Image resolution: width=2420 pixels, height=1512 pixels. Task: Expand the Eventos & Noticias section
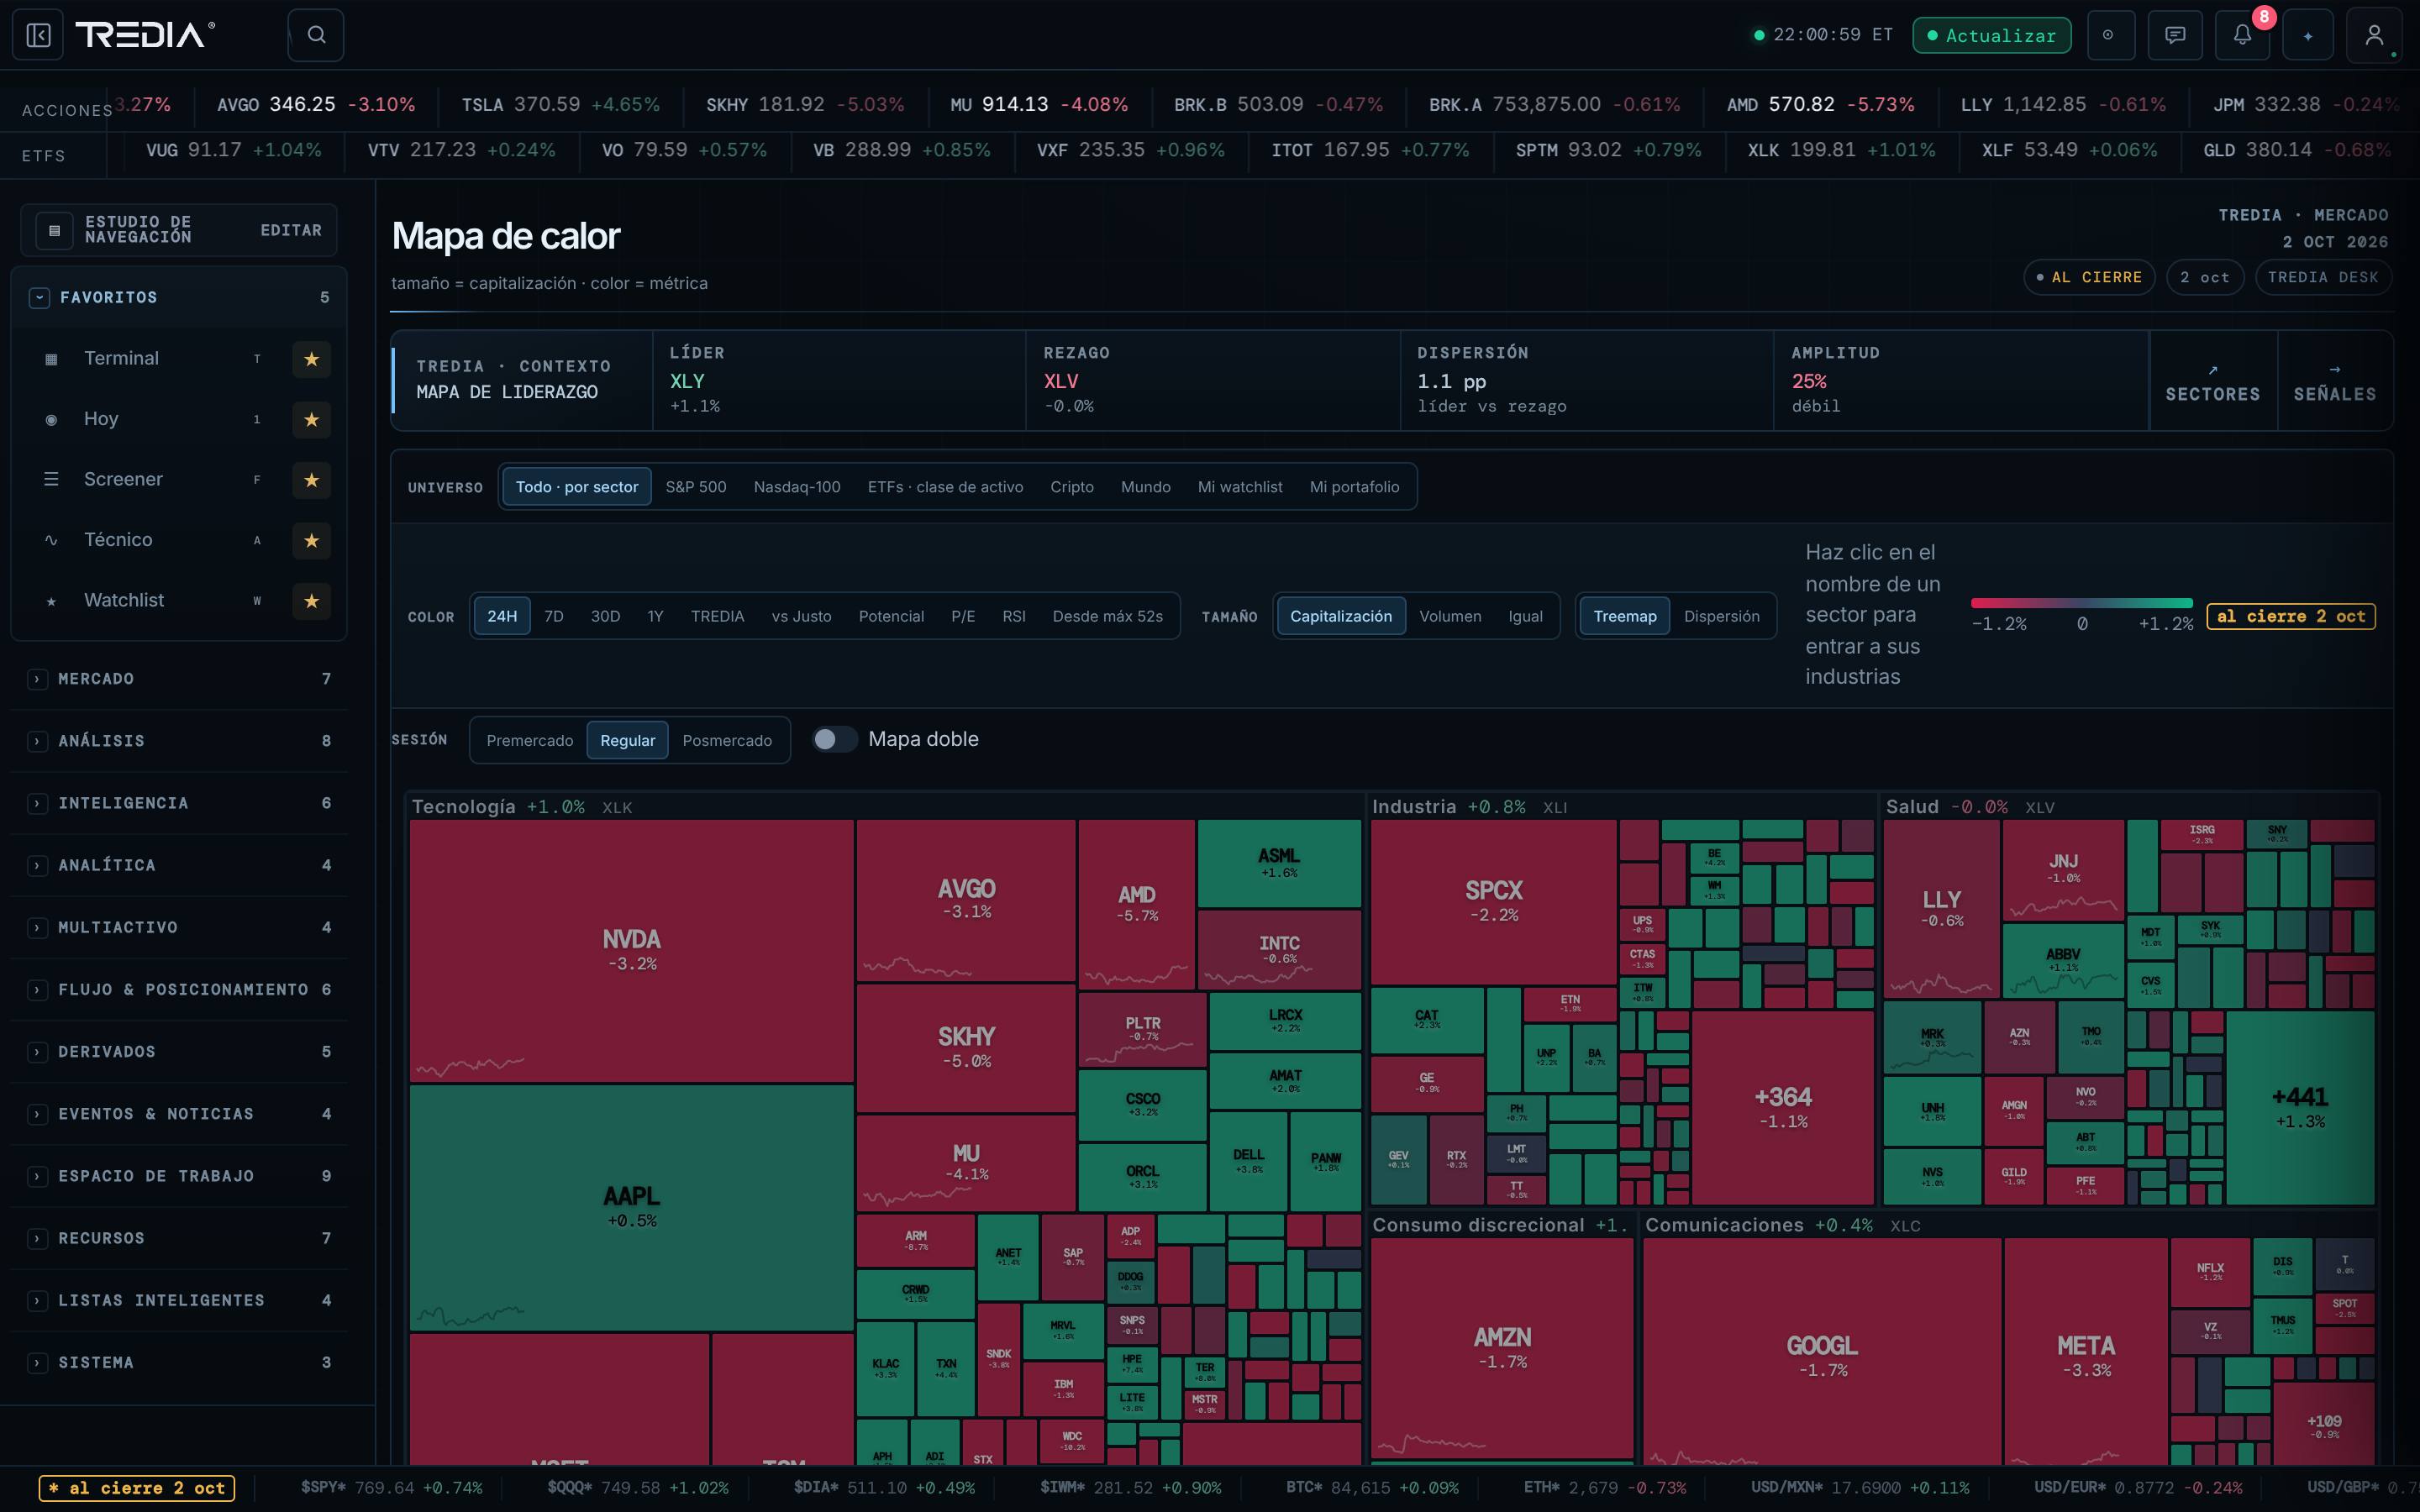coord(179,1114)
